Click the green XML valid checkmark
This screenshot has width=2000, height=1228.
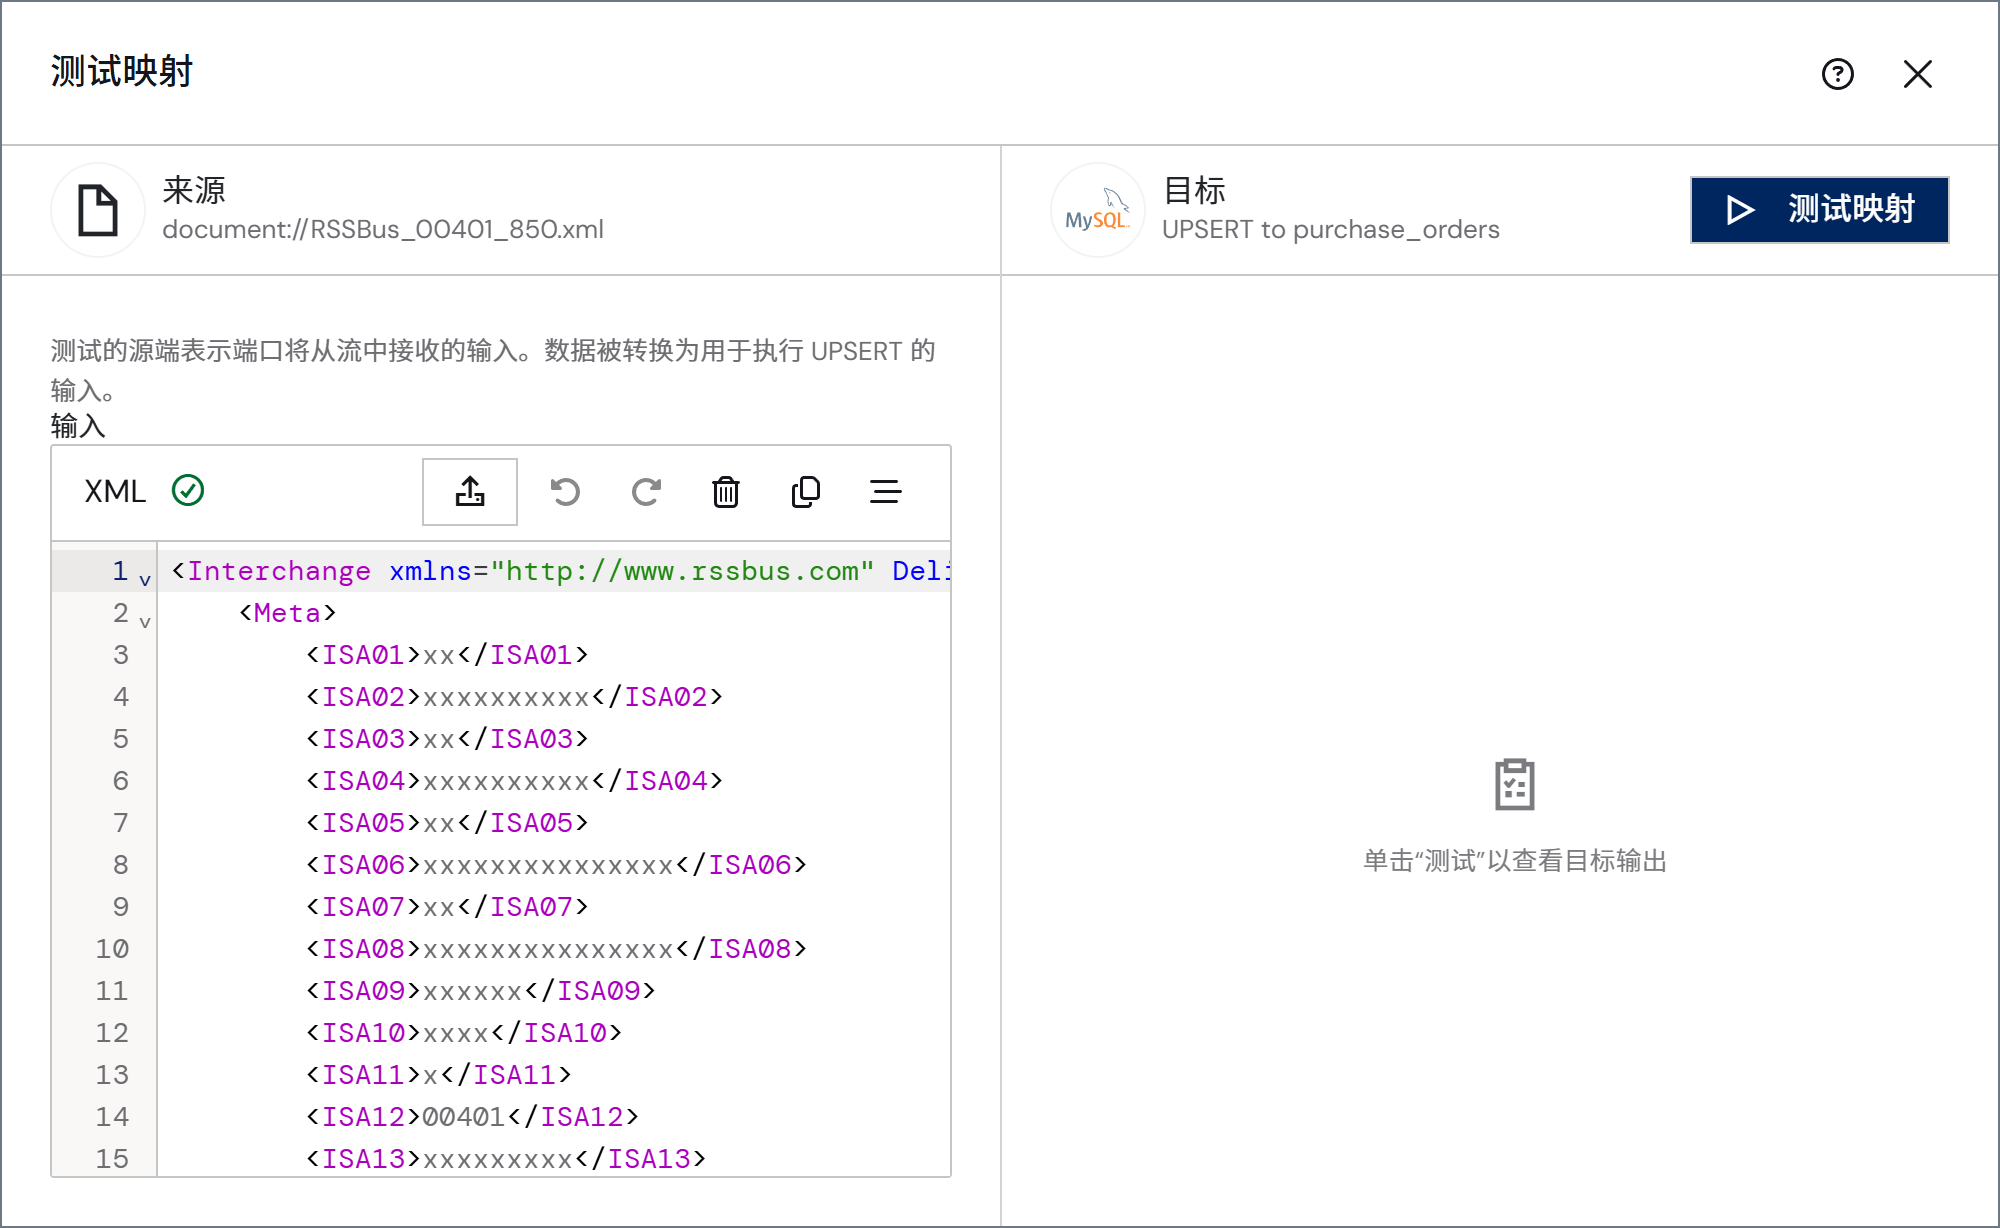(x=188, y=491)
